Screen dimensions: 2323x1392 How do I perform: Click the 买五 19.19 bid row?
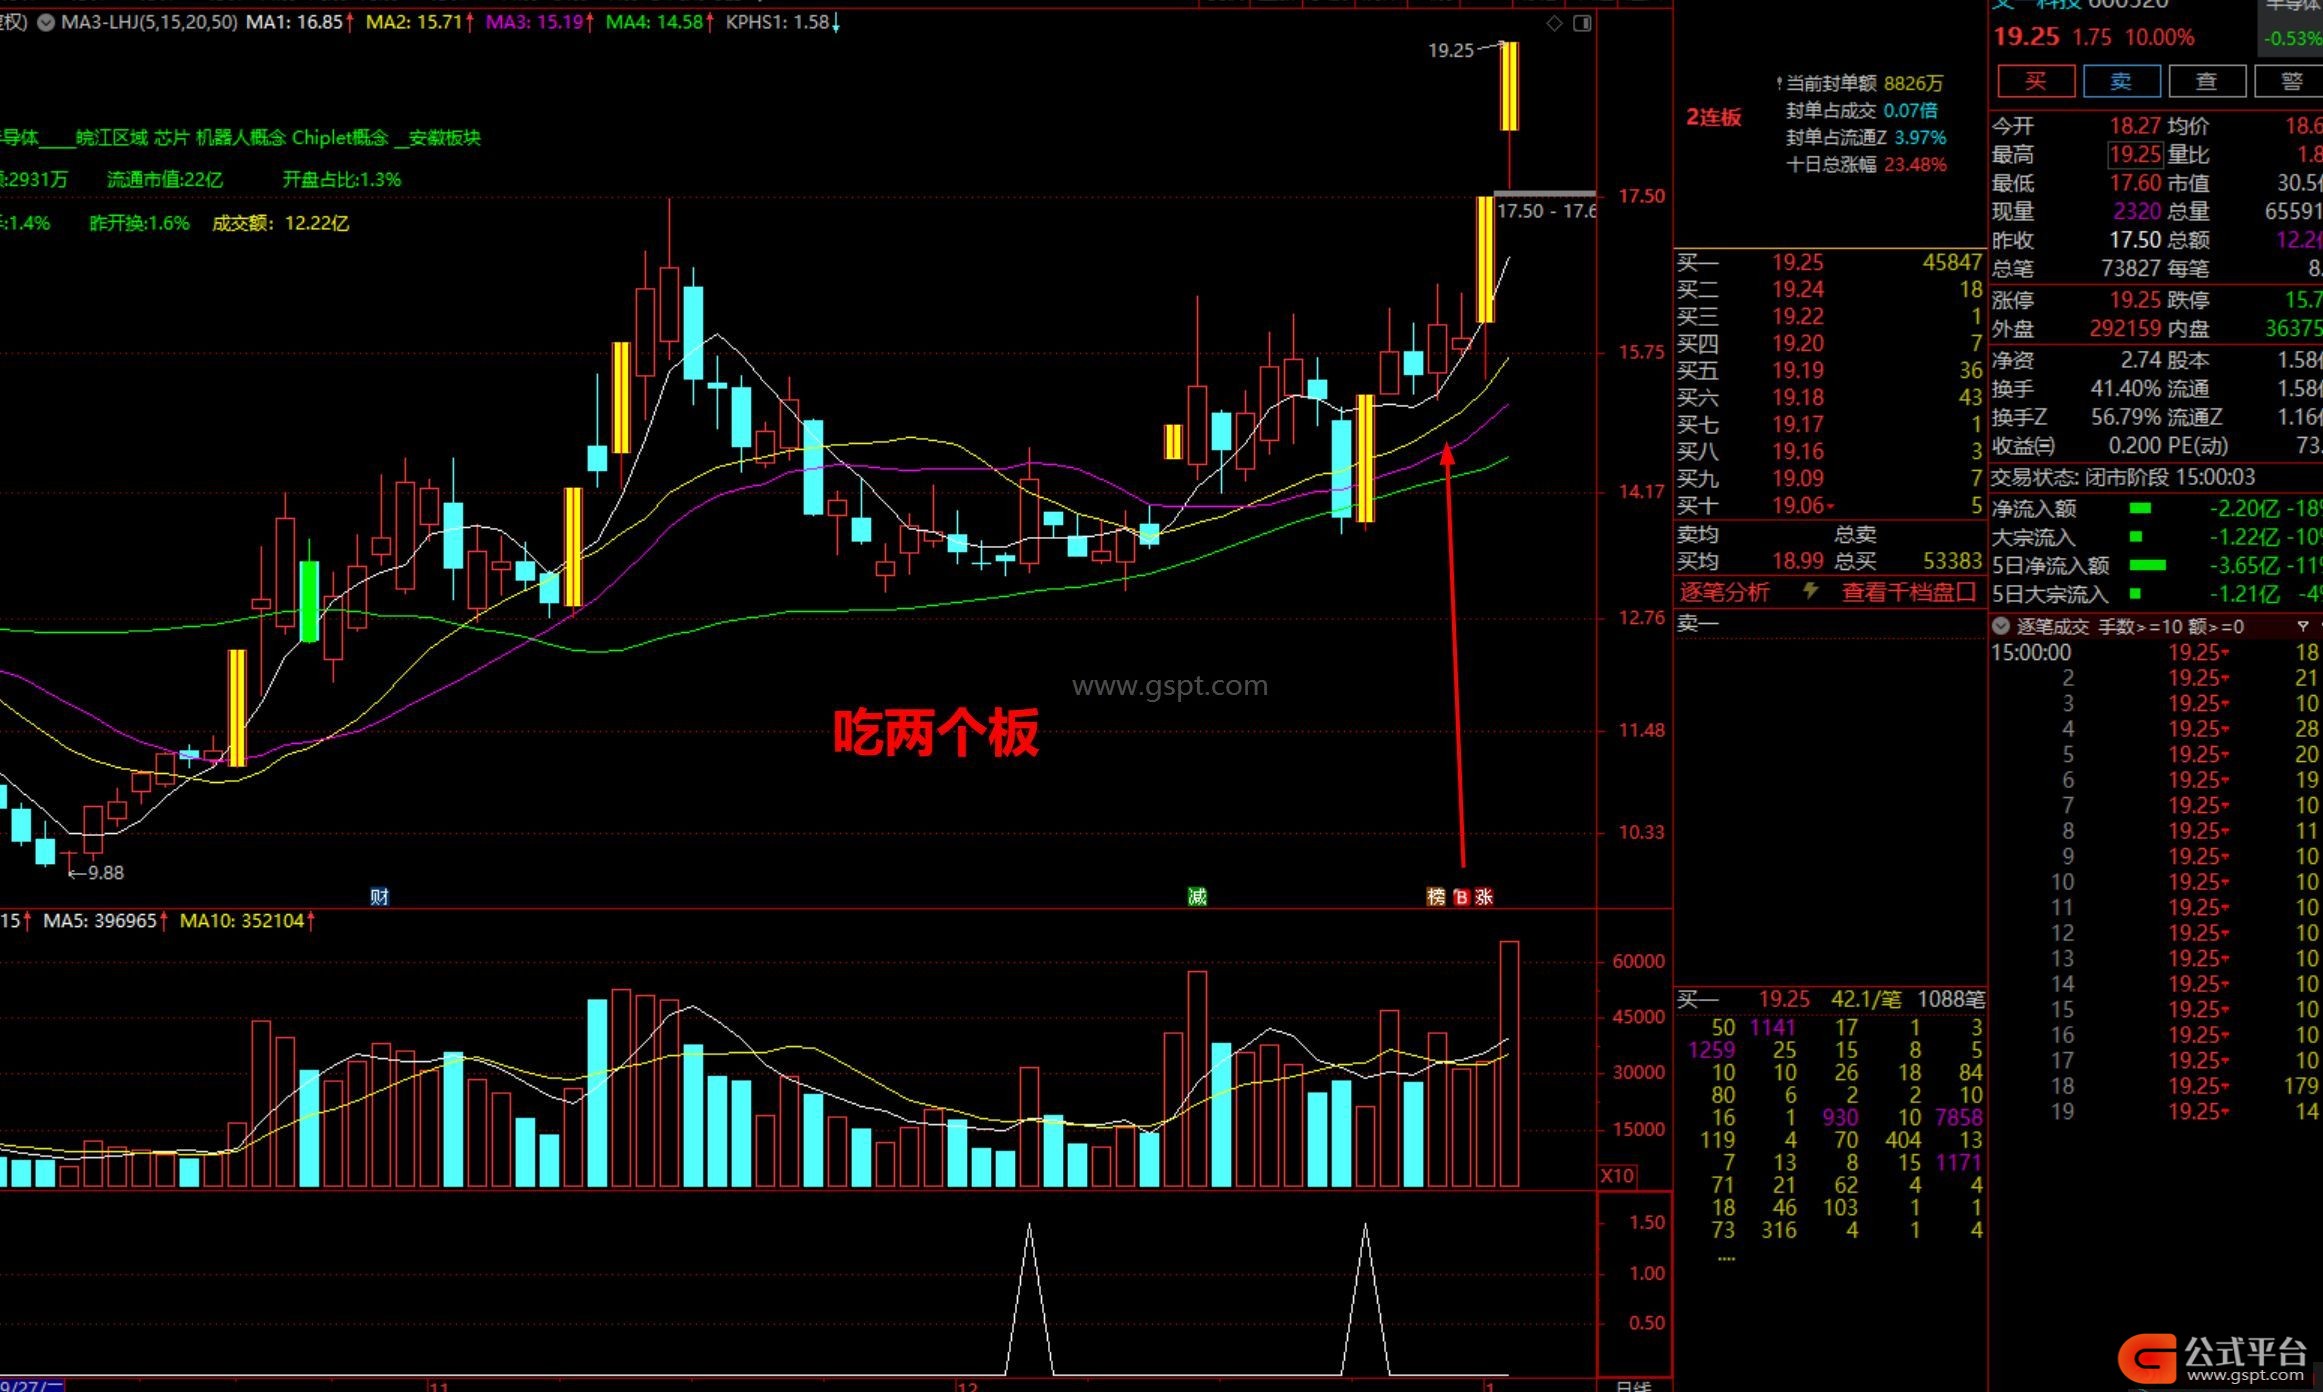tap(1829, 370)
